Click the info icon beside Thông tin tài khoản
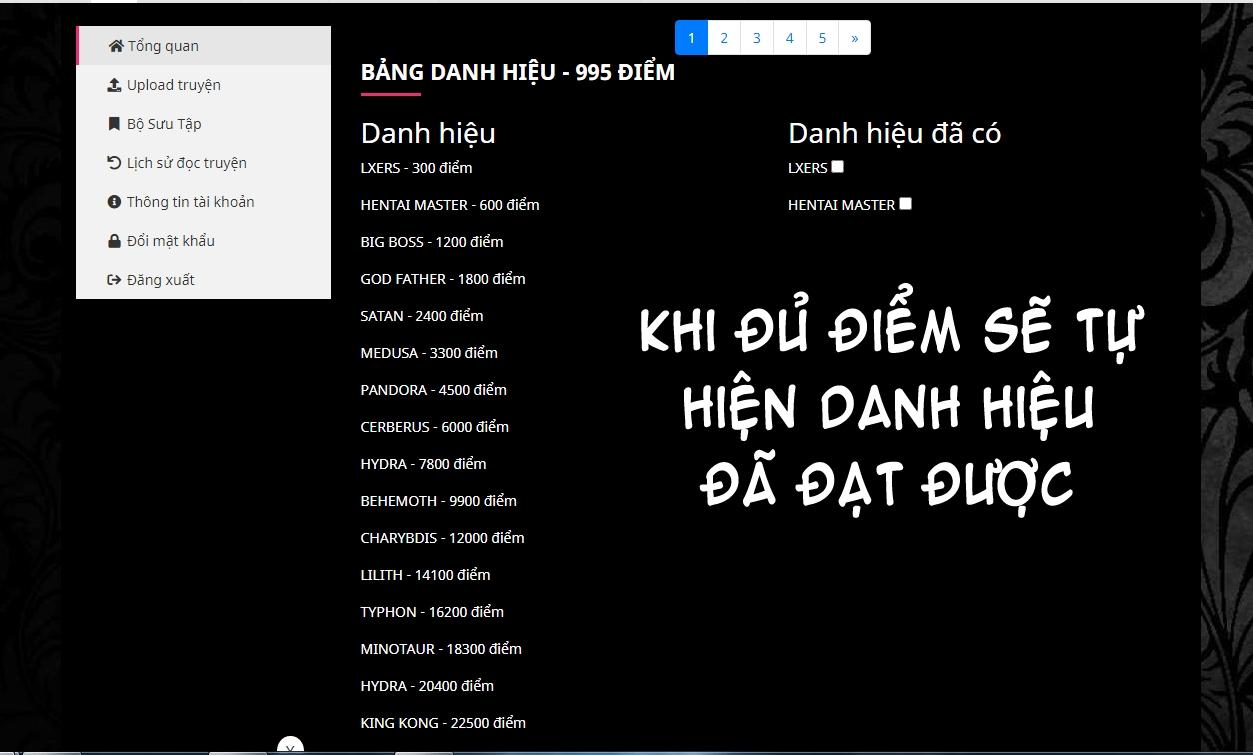 click(x=114, y=202)
